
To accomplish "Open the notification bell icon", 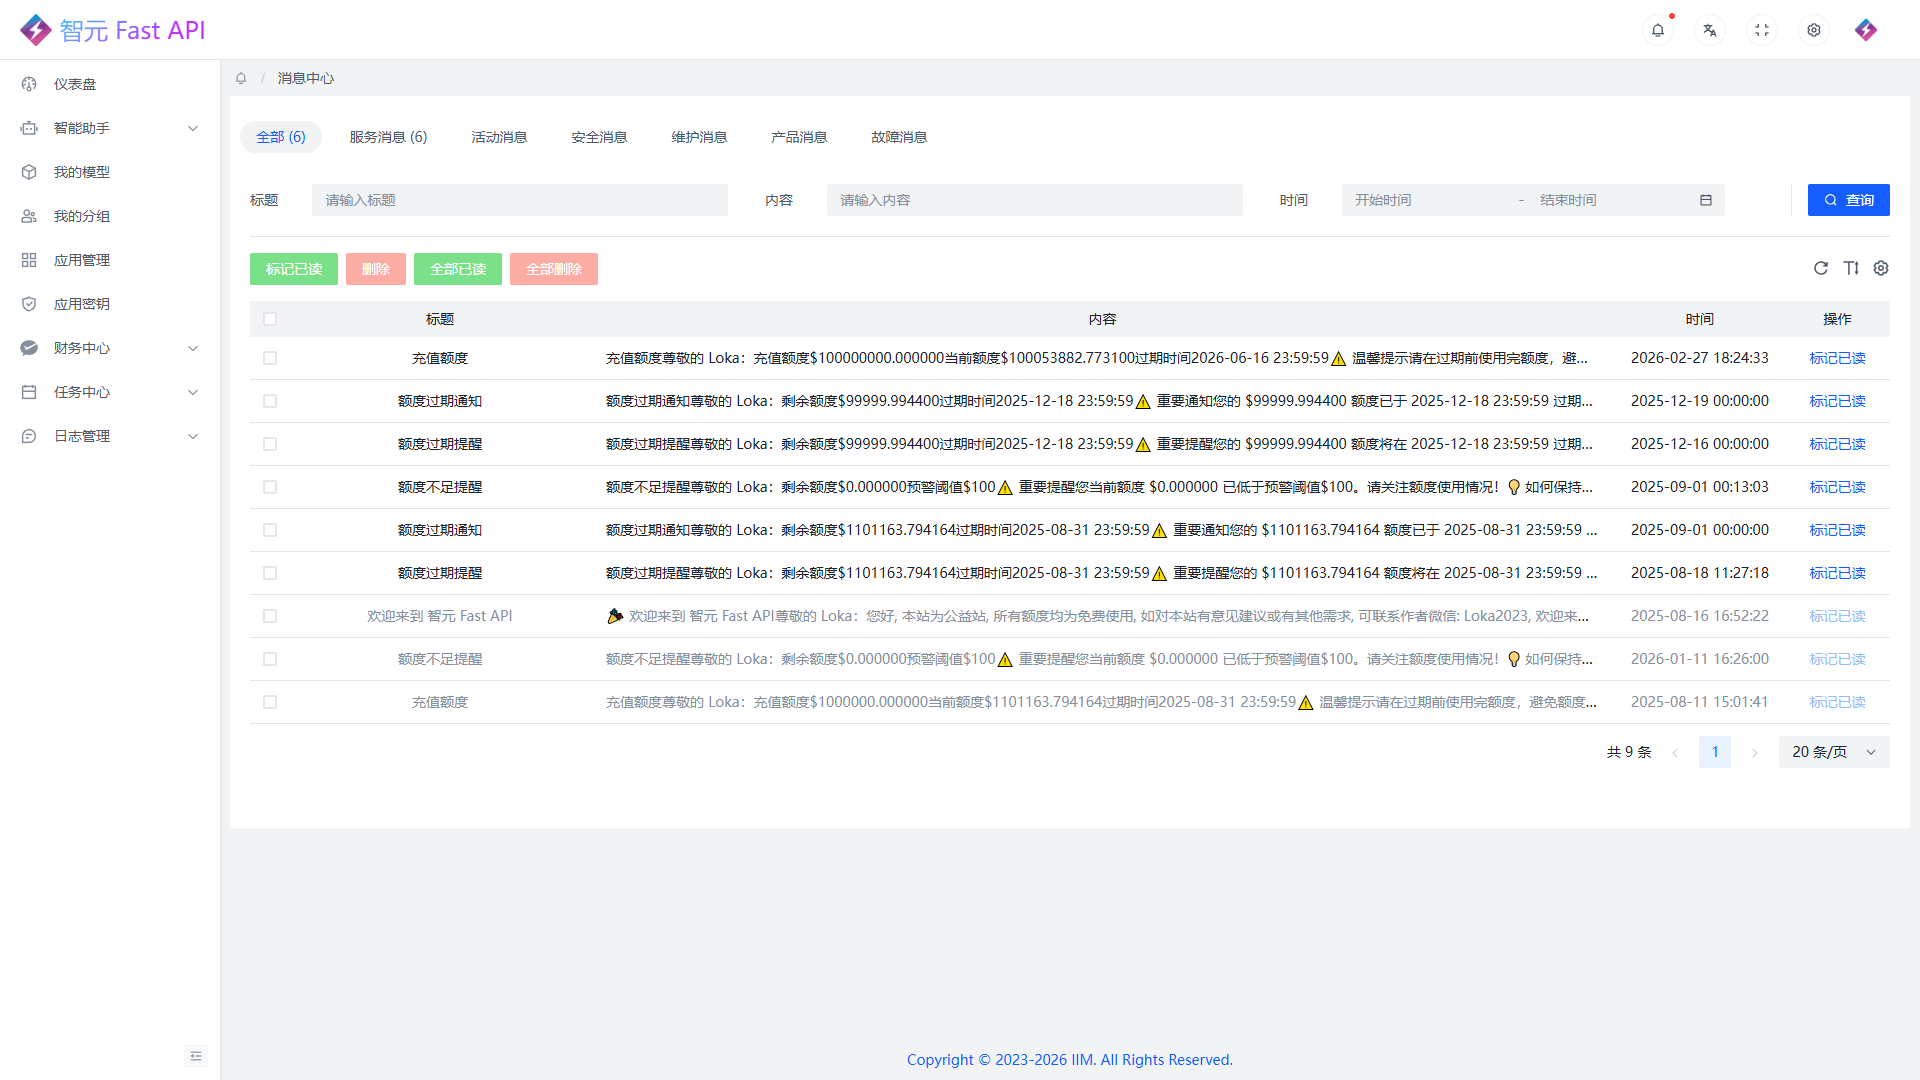I will click(x=1658, y=30).
